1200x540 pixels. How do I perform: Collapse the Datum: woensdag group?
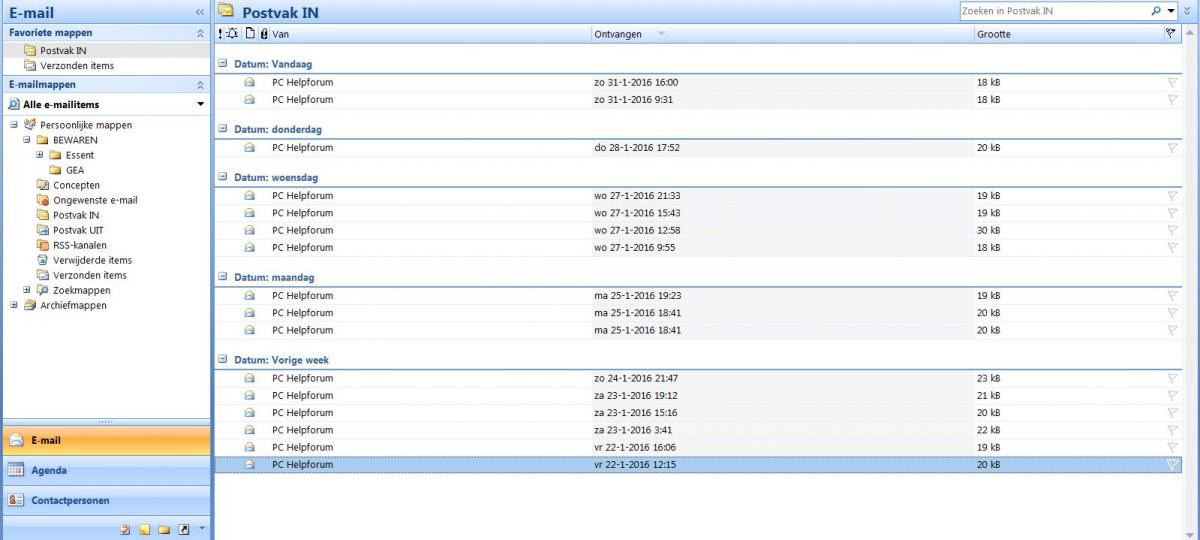point(223,177)
